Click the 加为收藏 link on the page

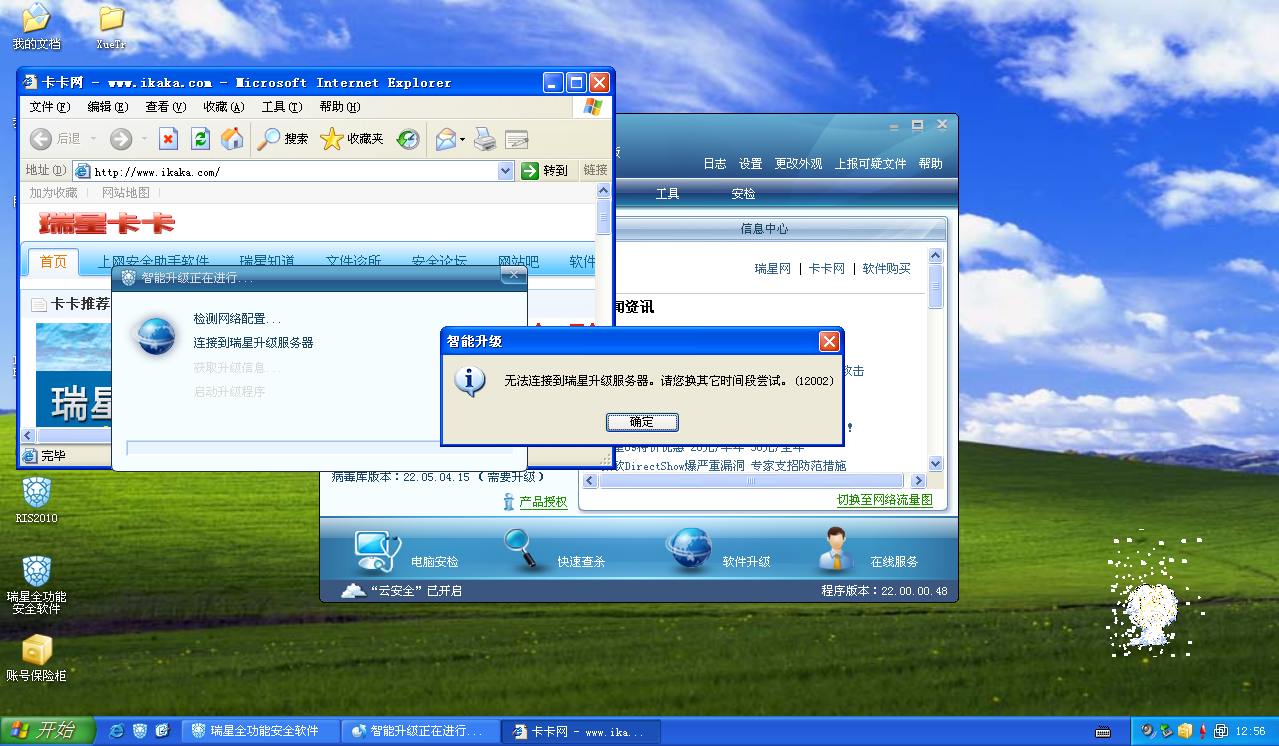pyautogui.click(x=53, y=192)
